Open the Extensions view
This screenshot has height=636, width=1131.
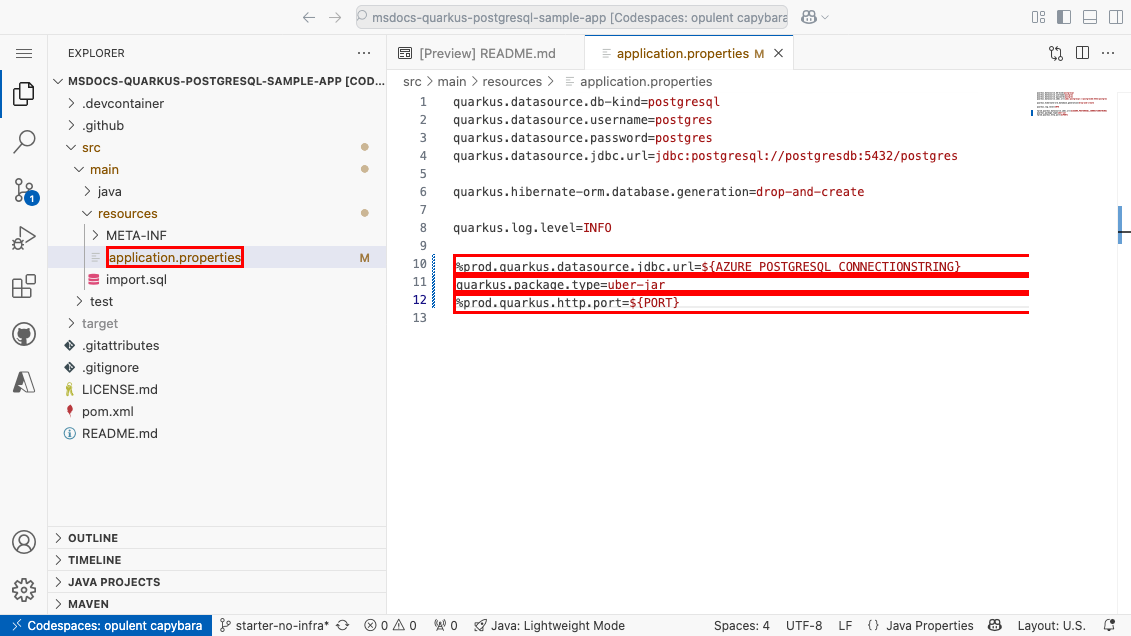[24, 286]
